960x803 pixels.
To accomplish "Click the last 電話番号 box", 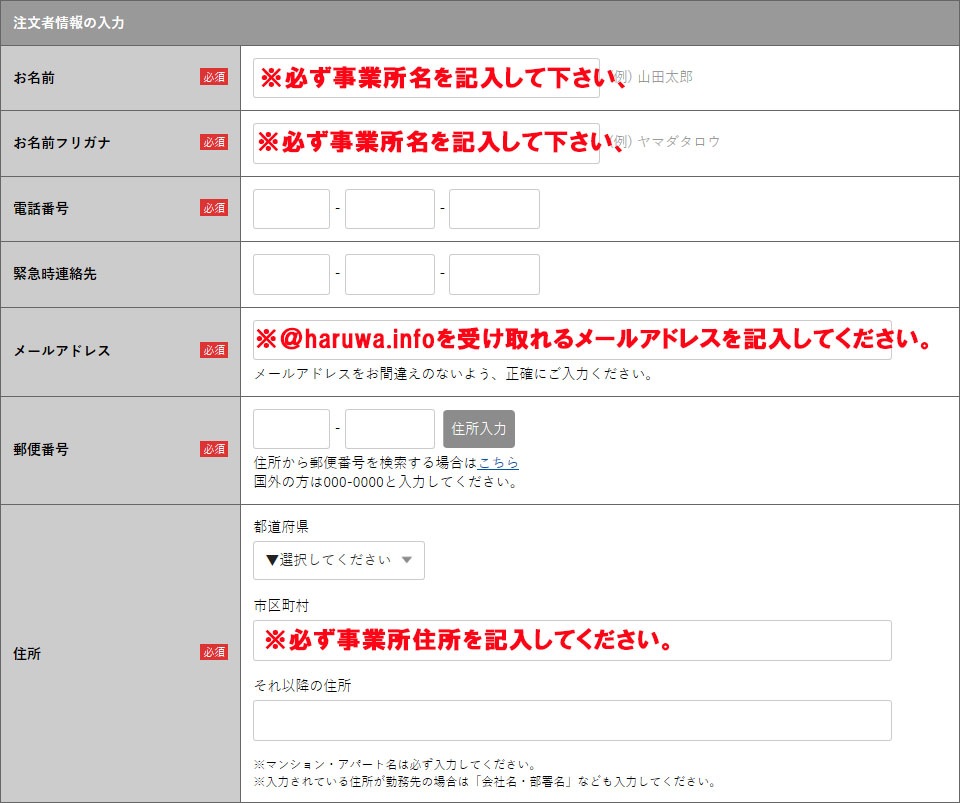I will point(494,209).
